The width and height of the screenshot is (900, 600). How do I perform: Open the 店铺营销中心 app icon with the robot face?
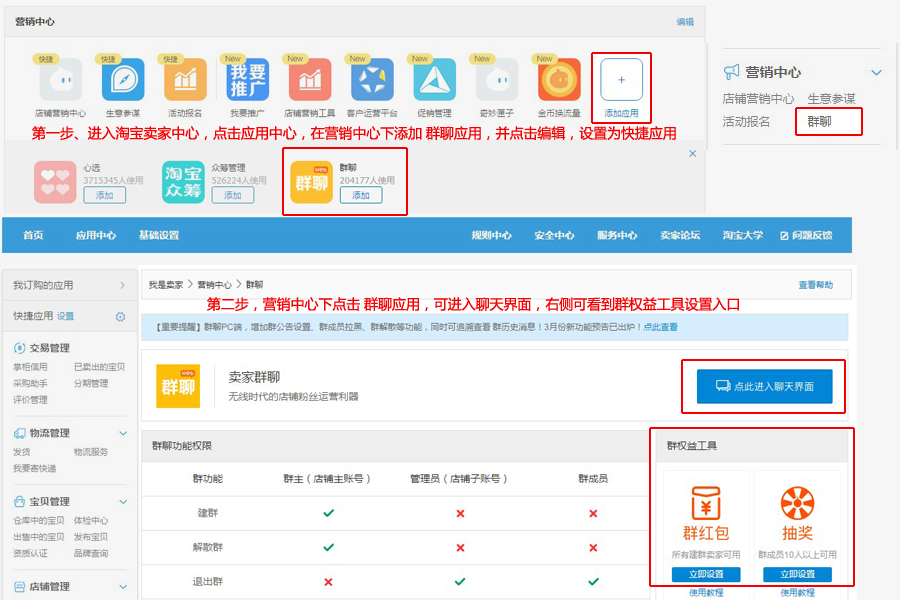click(60, 80)
